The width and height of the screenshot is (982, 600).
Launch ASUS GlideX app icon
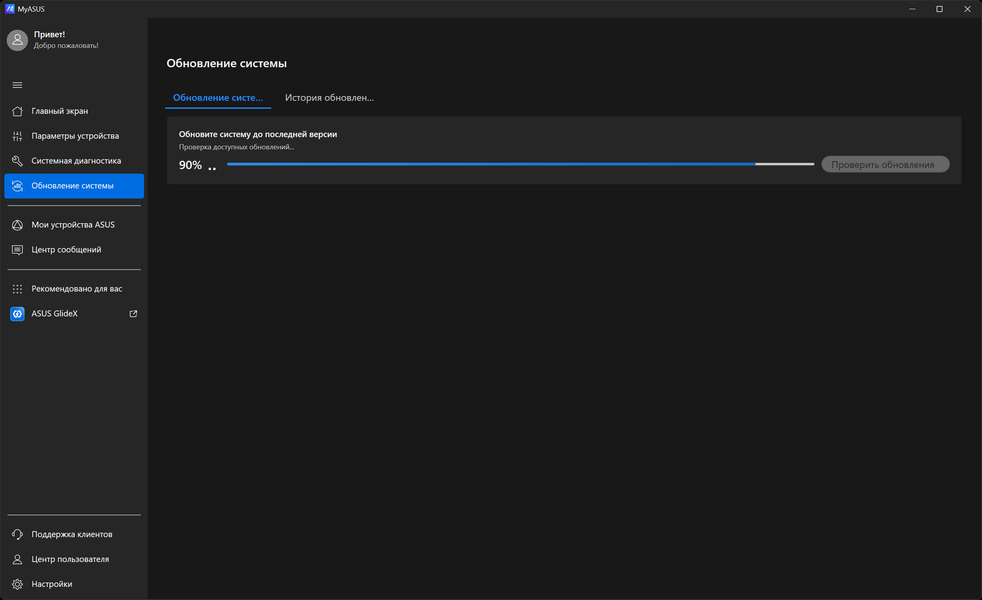[x=18, y=314]
